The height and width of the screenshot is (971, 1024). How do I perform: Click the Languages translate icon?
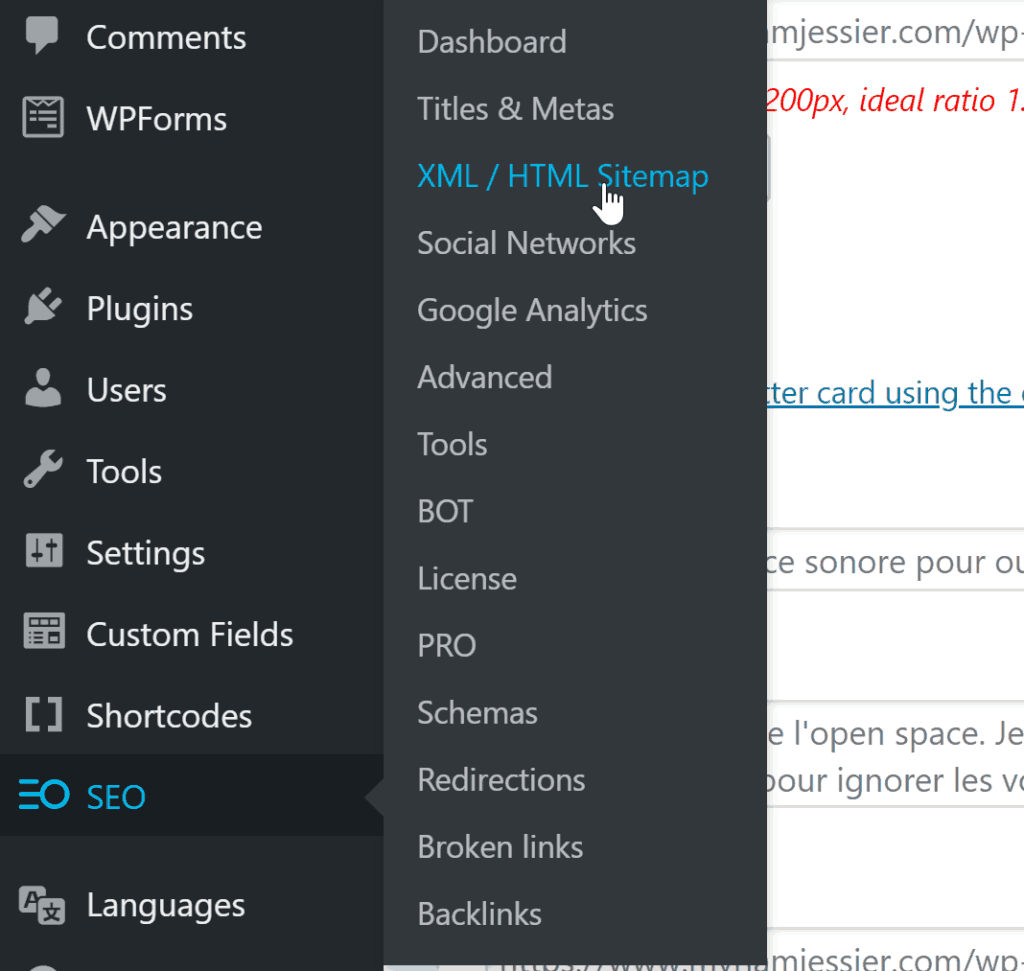pos(42,905)
